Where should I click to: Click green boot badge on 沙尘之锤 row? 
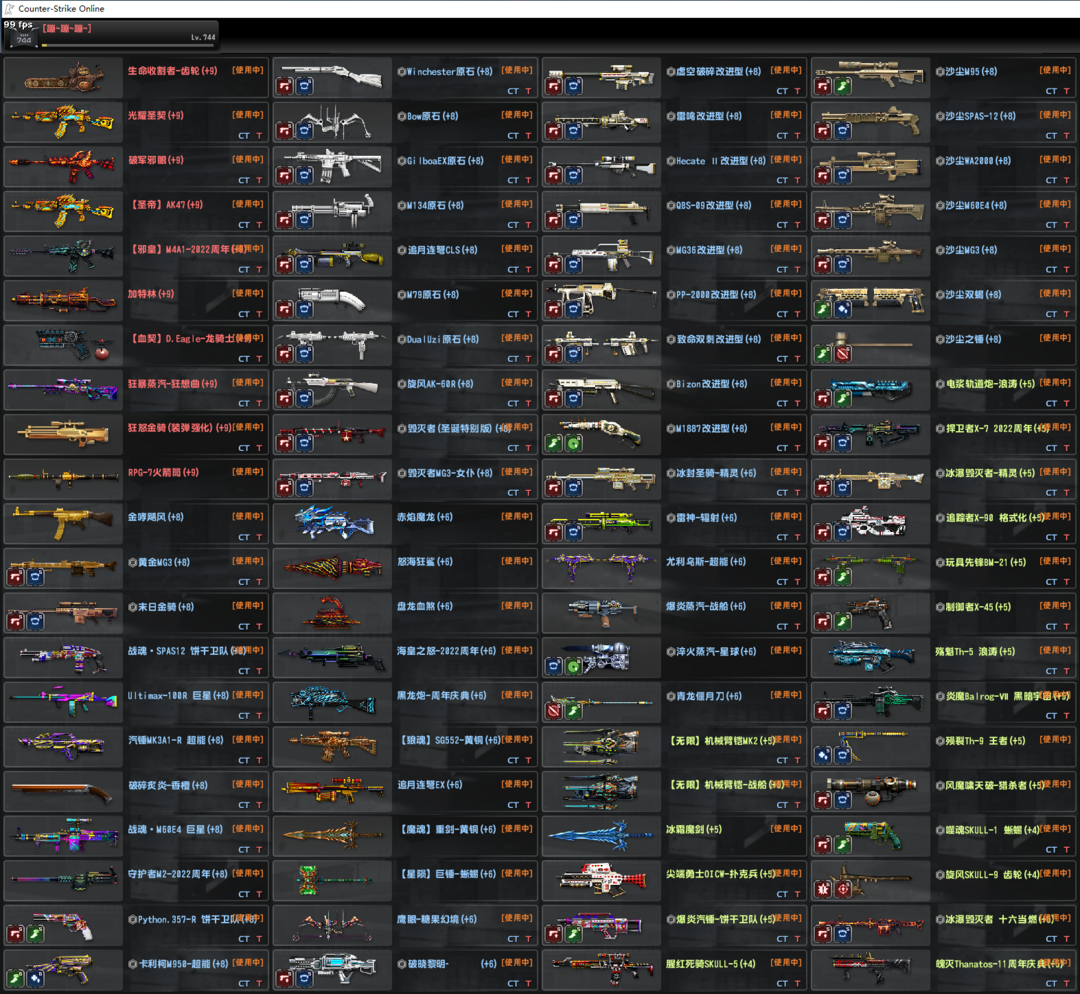click(x=823, y=354)
